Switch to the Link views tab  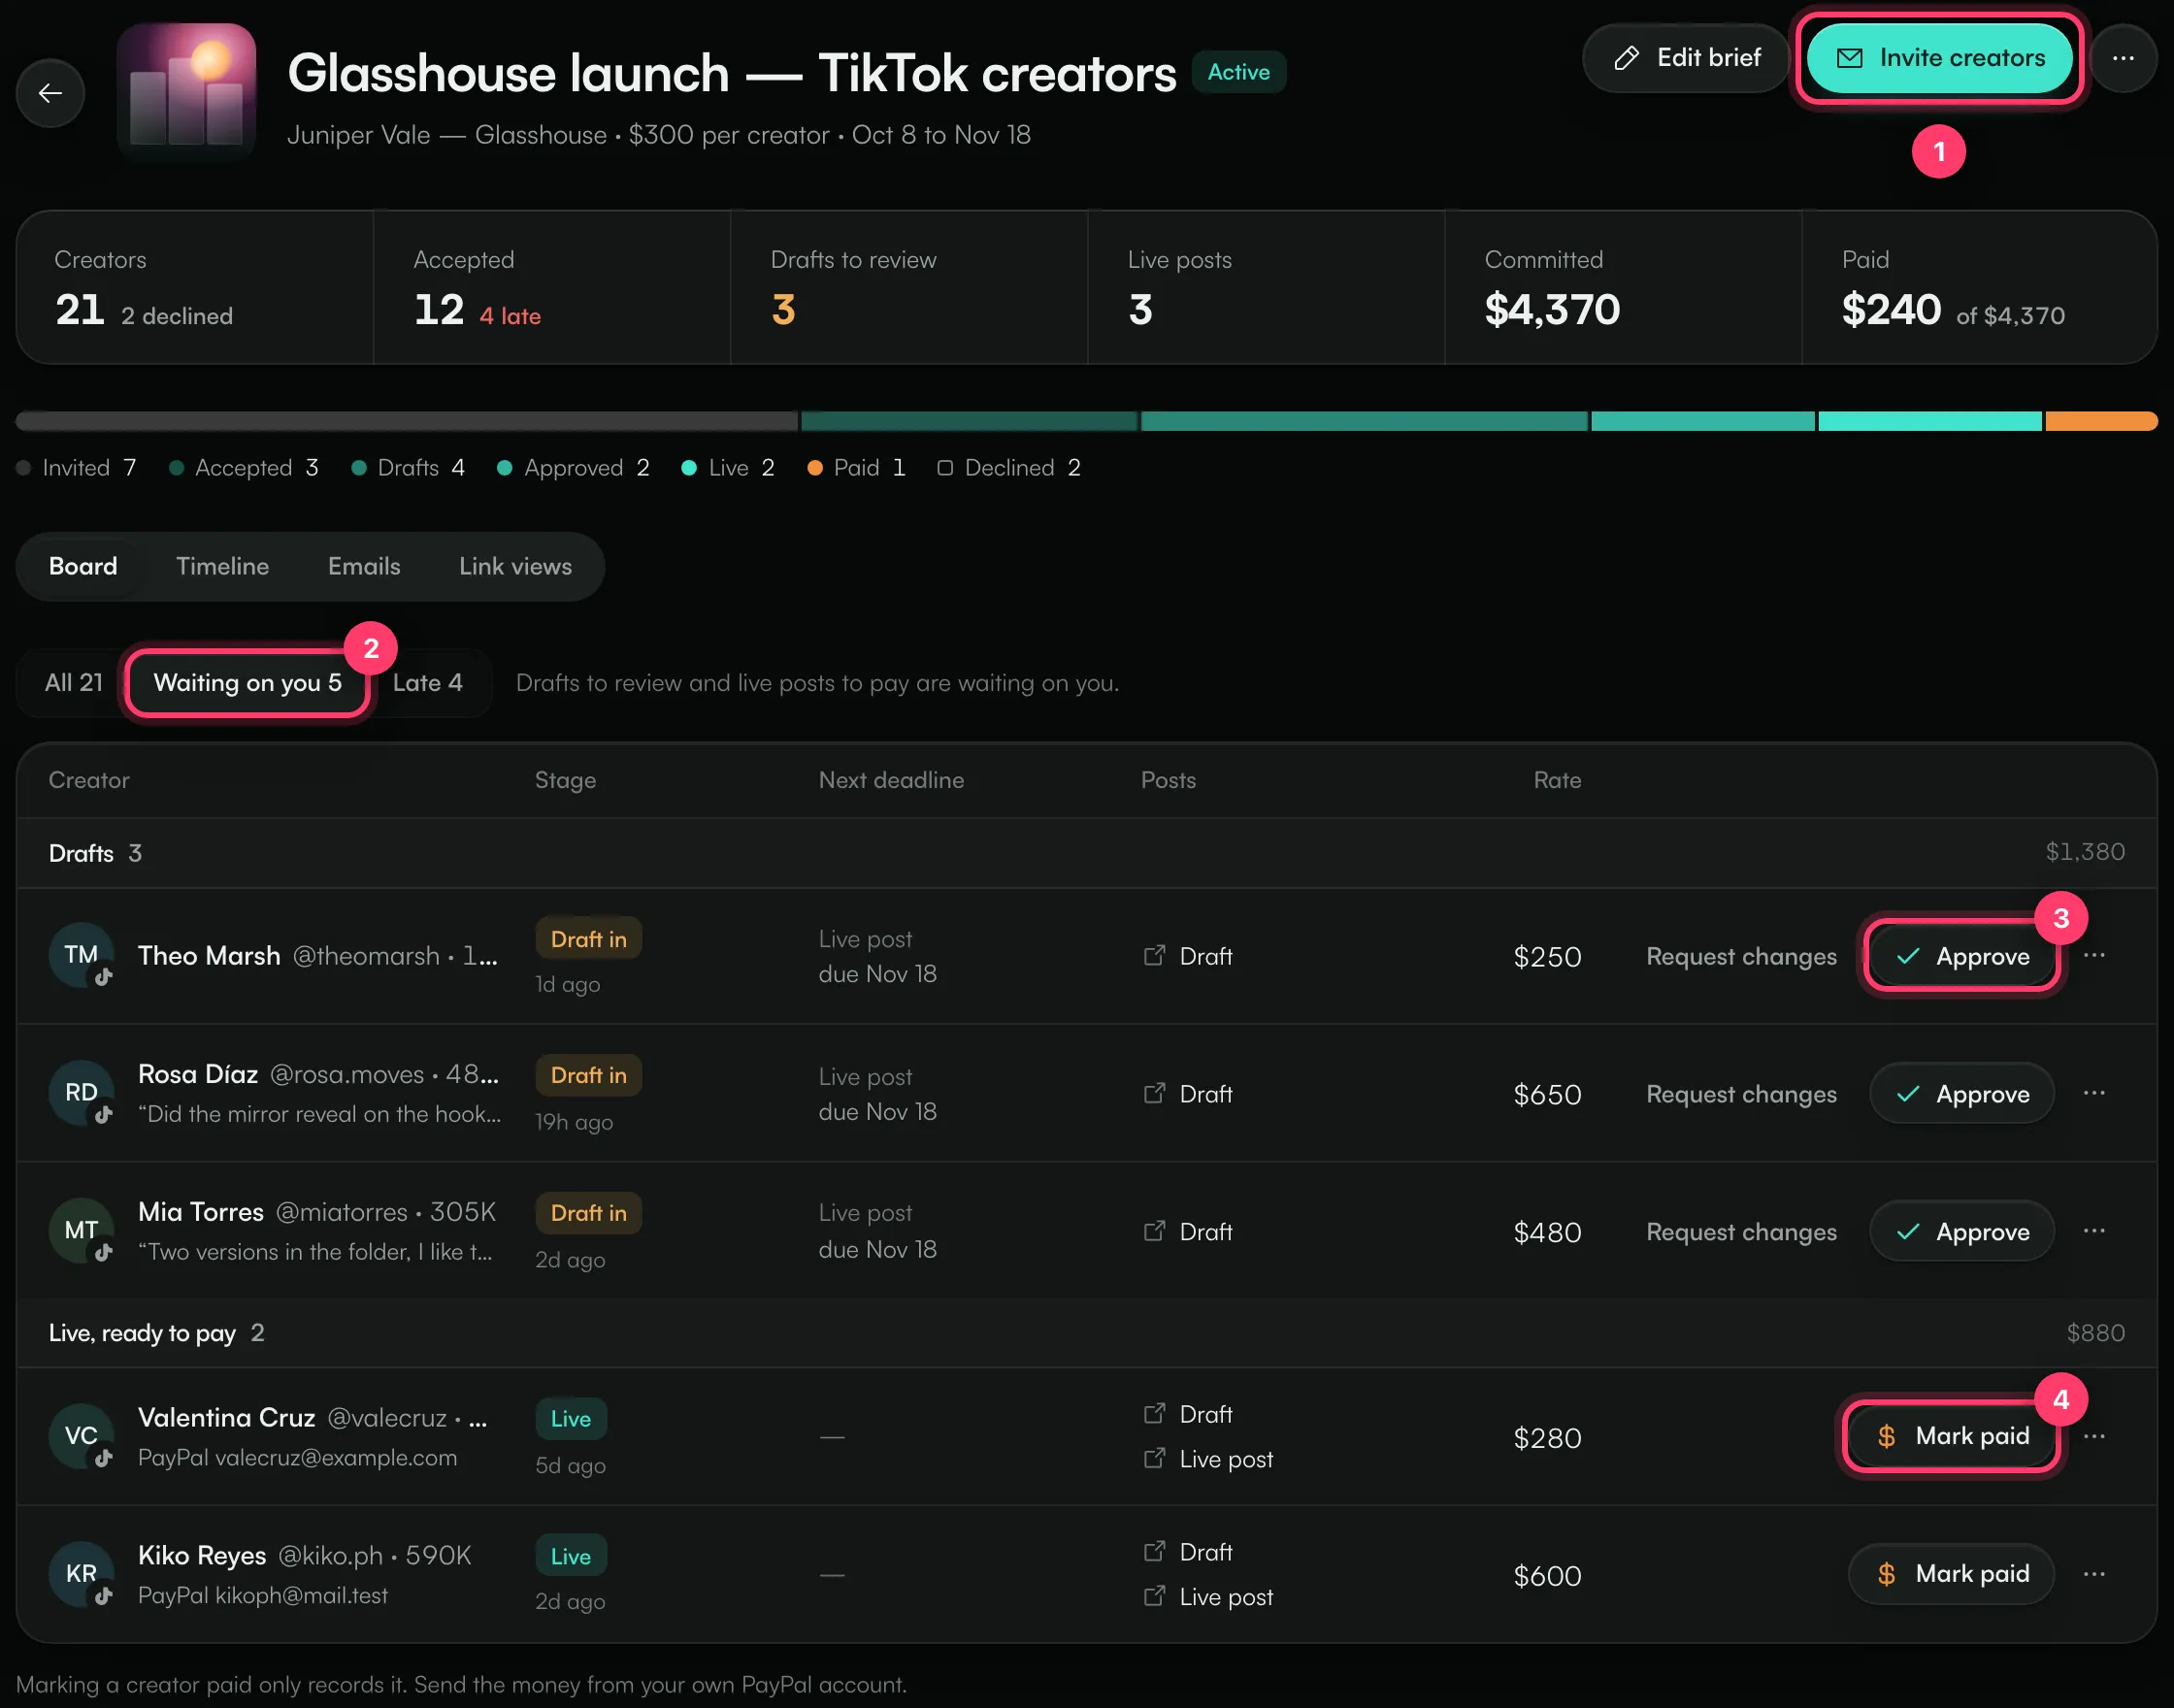coord(515,566)
